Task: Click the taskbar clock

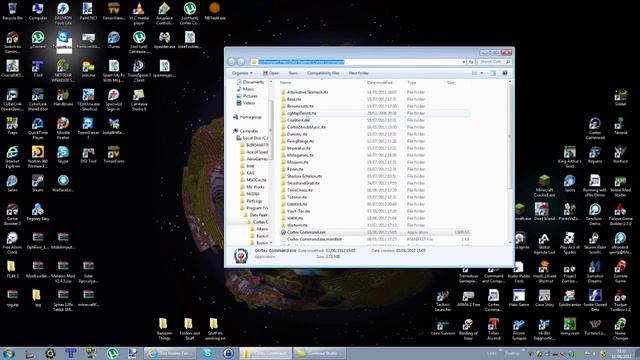Action: click(621, 354)
